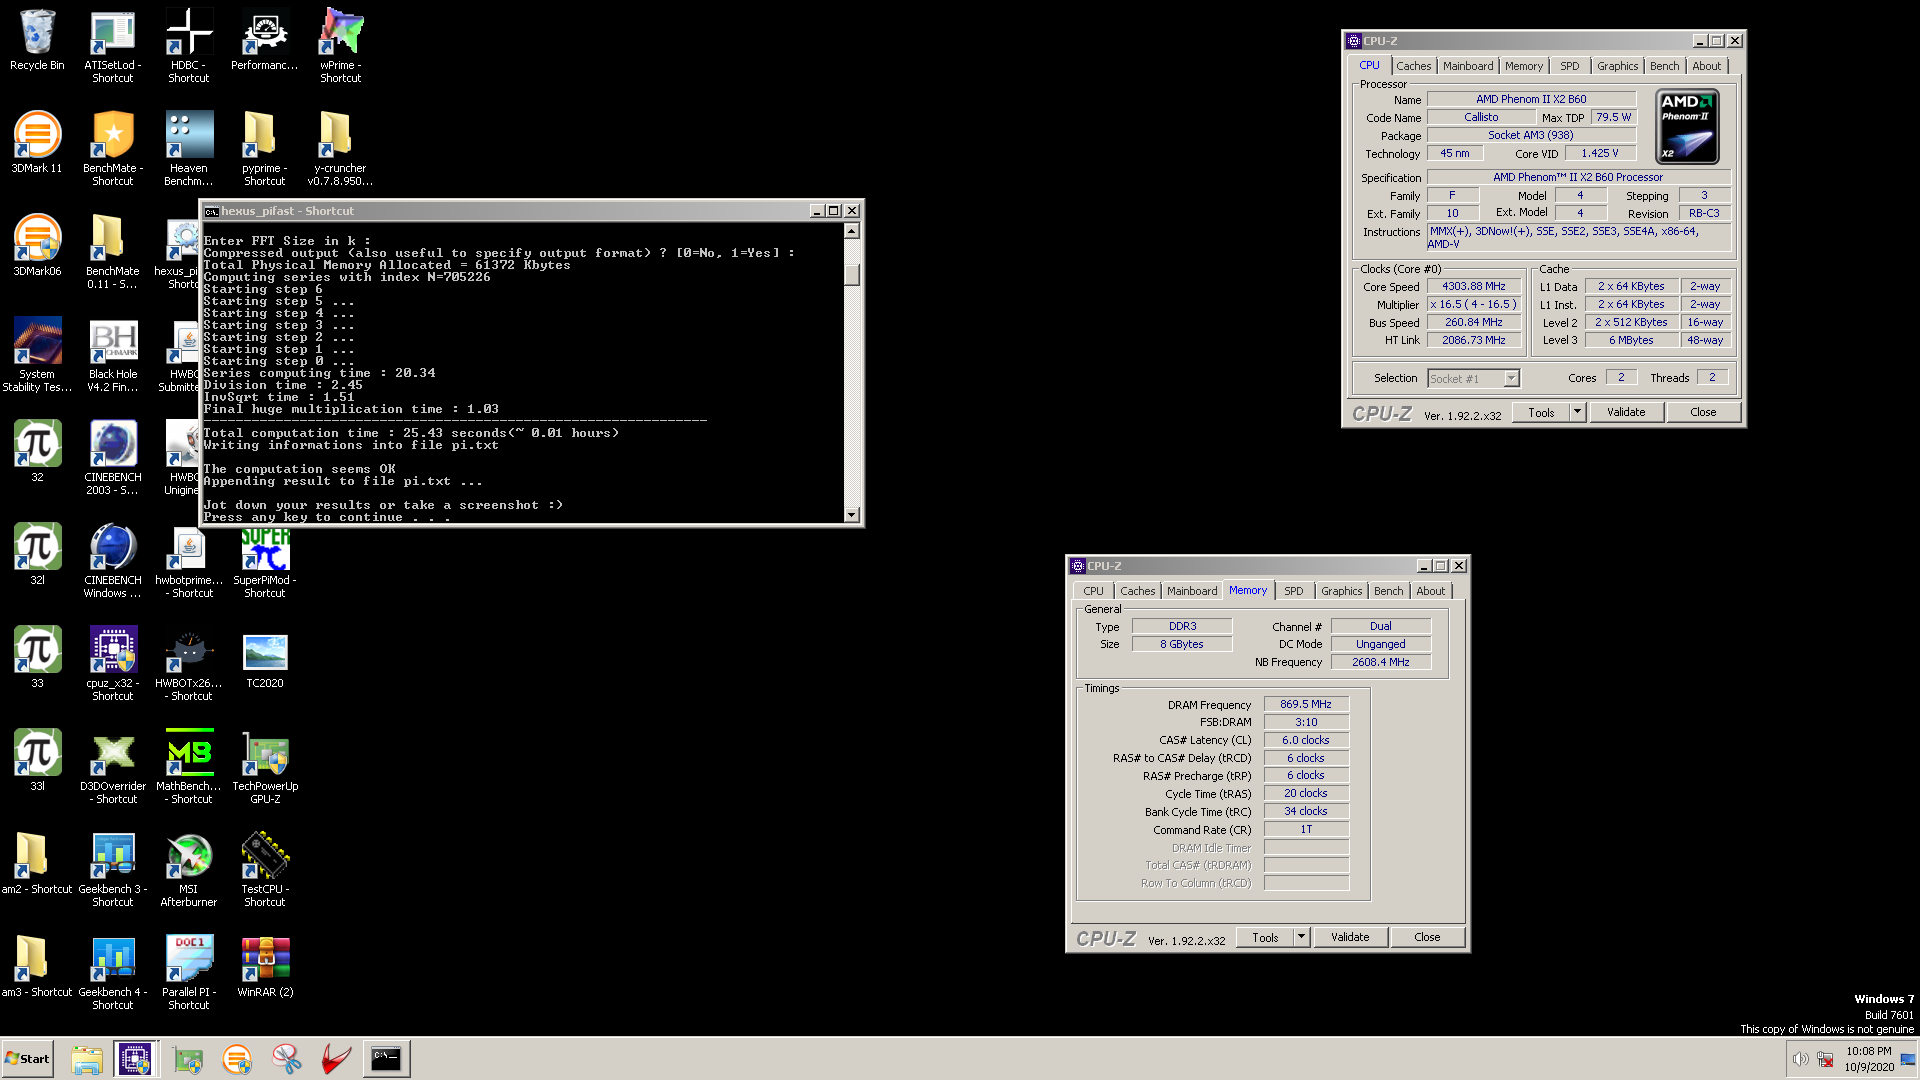Image resolution: width=1920 pixels, height=1080 pixels.
Task: Open System Stability Test icon
Action: [x=37, y=354]
